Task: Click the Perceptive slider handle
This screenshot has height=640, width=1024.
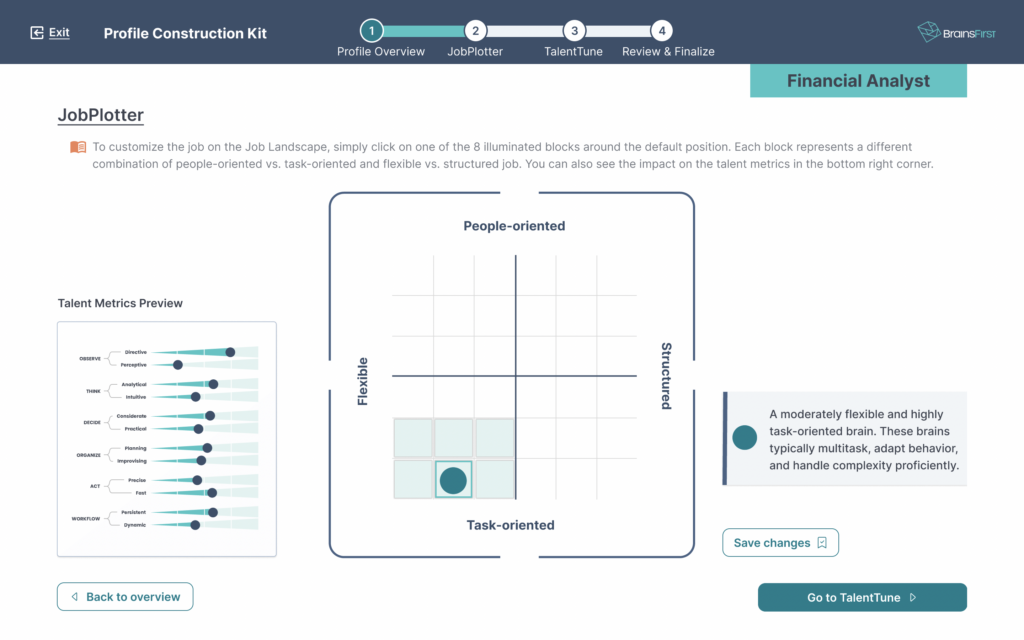Action: (178, 365)
